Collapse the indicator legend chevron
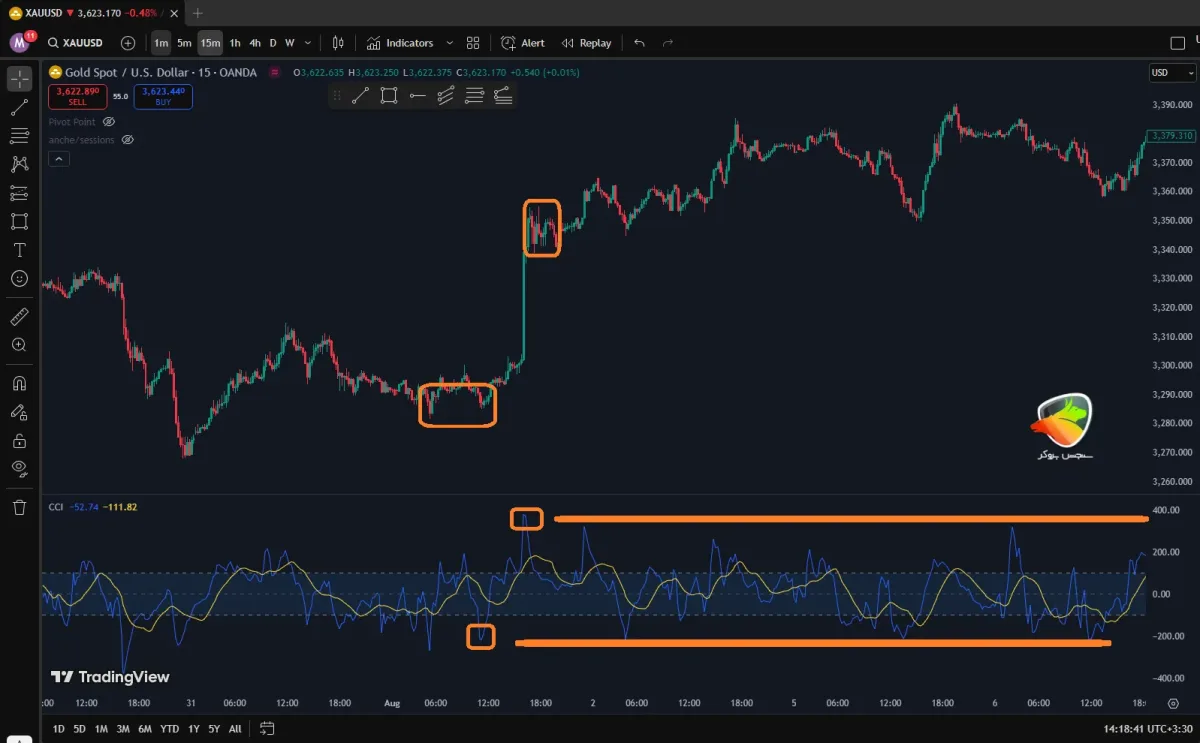Screen dimensions: 1200x743 pos(58,159)
